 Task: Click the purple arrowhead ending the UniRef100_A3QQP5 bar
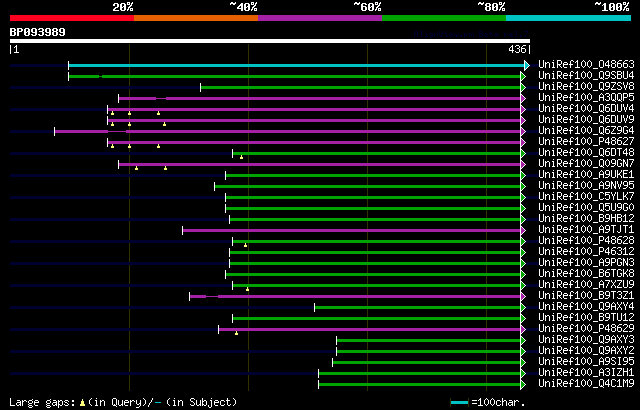[x=523, y=98]
